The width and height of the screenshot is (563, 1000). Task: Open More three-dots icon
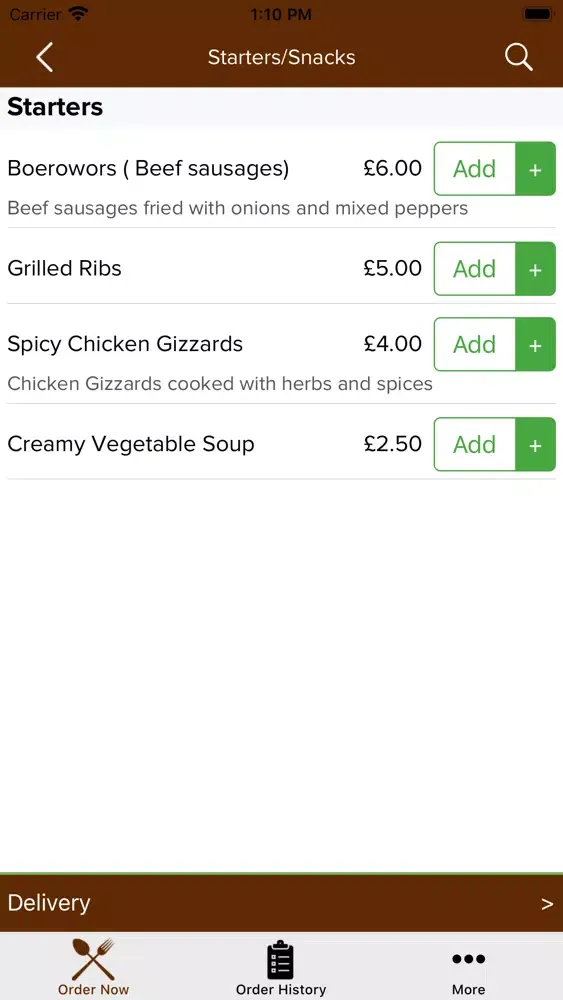coord(469,959)
